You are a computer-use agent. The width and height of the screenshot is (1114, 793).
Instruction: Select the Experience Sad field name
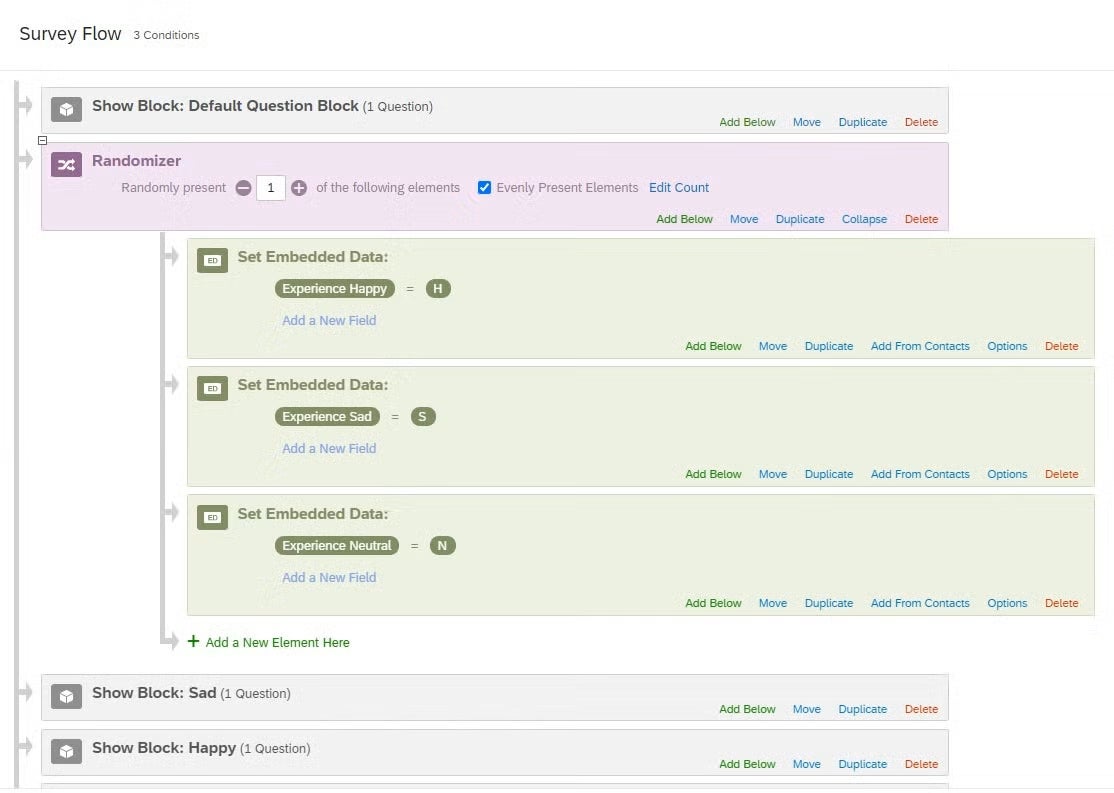pyautogui.click(x=327, y=416)
